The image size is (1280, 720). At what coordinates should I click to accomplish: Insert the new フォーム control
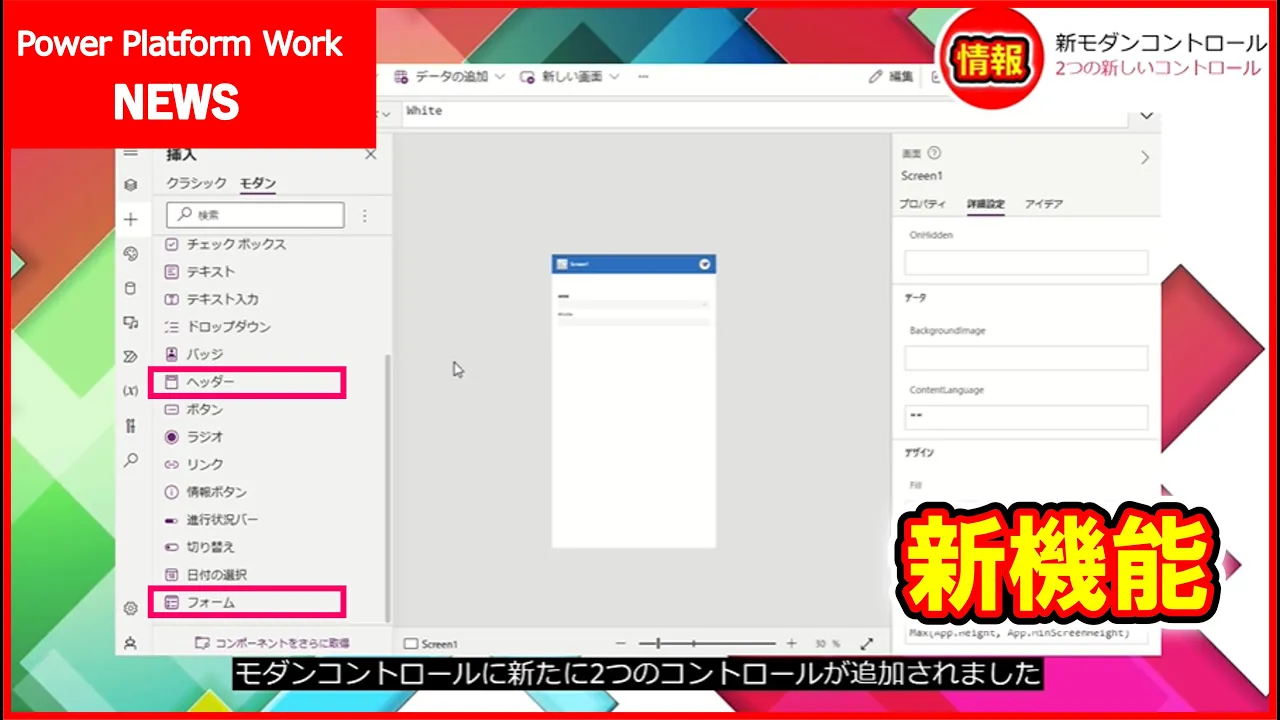tap(247, 602)
